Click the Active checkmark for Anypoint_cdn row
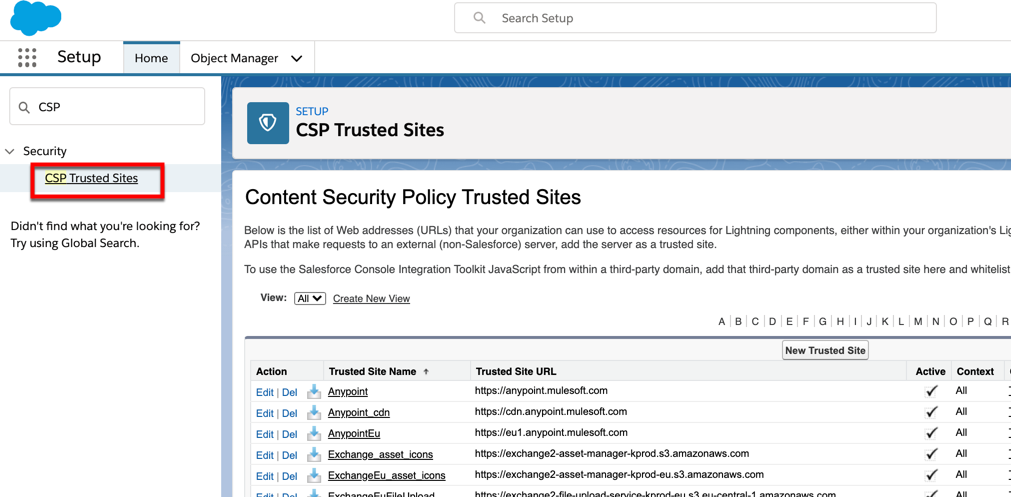Screen dimensions: 1011x497 point(931,413)
